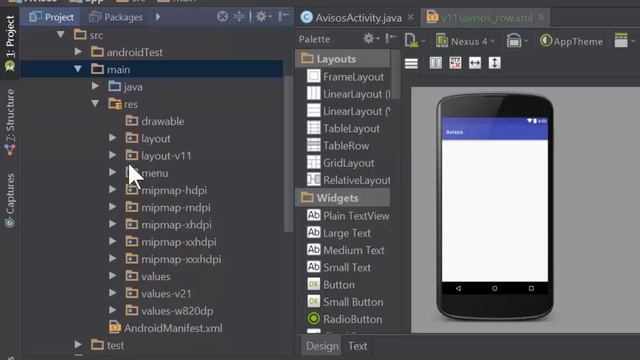This screenshot has height=360, width=640.
Task: Toggle layout width horizontal arrows icon
Action: (475, 63)
